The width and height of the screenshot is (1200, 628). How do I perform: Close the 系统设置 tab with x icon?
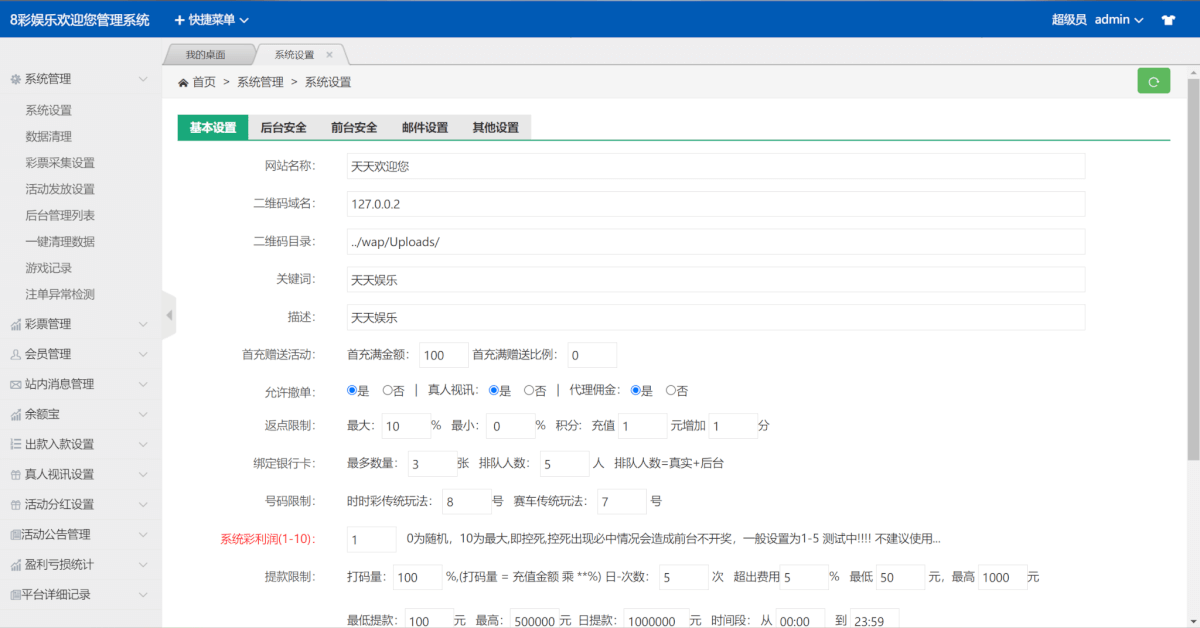[x=329, y=55]
